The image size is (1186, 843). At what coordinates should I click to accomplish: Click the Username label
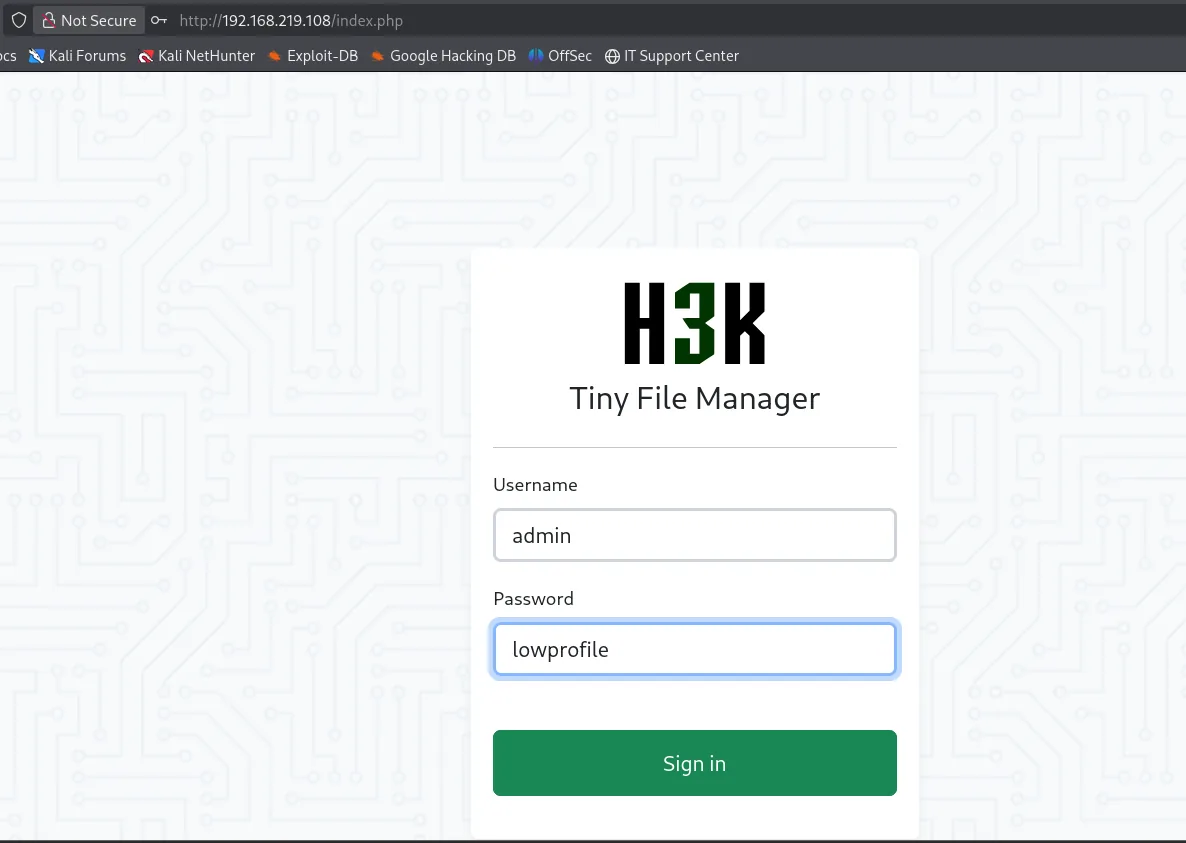pos(535,485)
